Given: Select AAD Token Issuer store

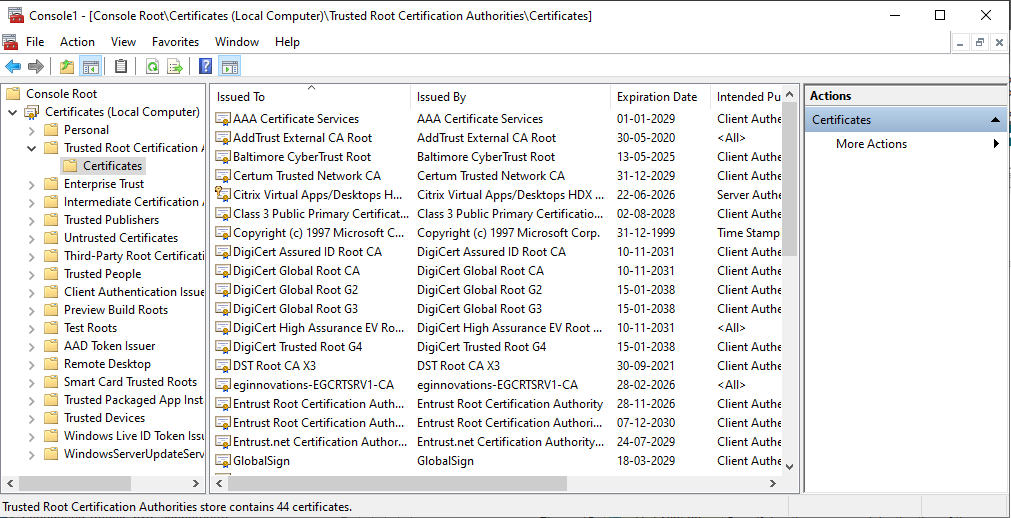Looking at the screenshot, I should click(x=109, y=346).
